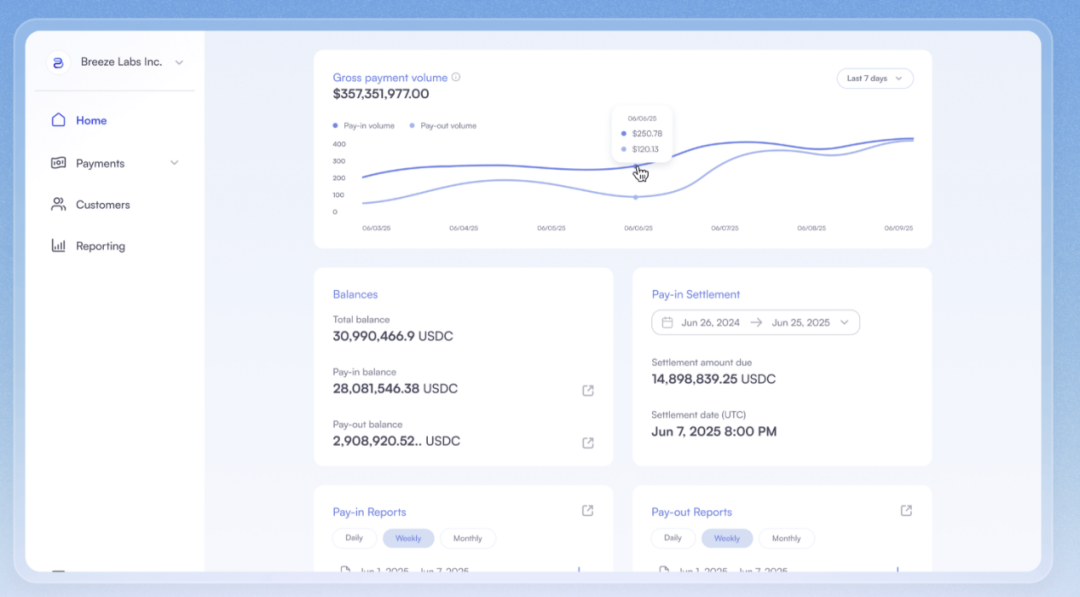Open Pay-in balance external link icon
The width and height of the screenshot is (1080, 597).
588,390
